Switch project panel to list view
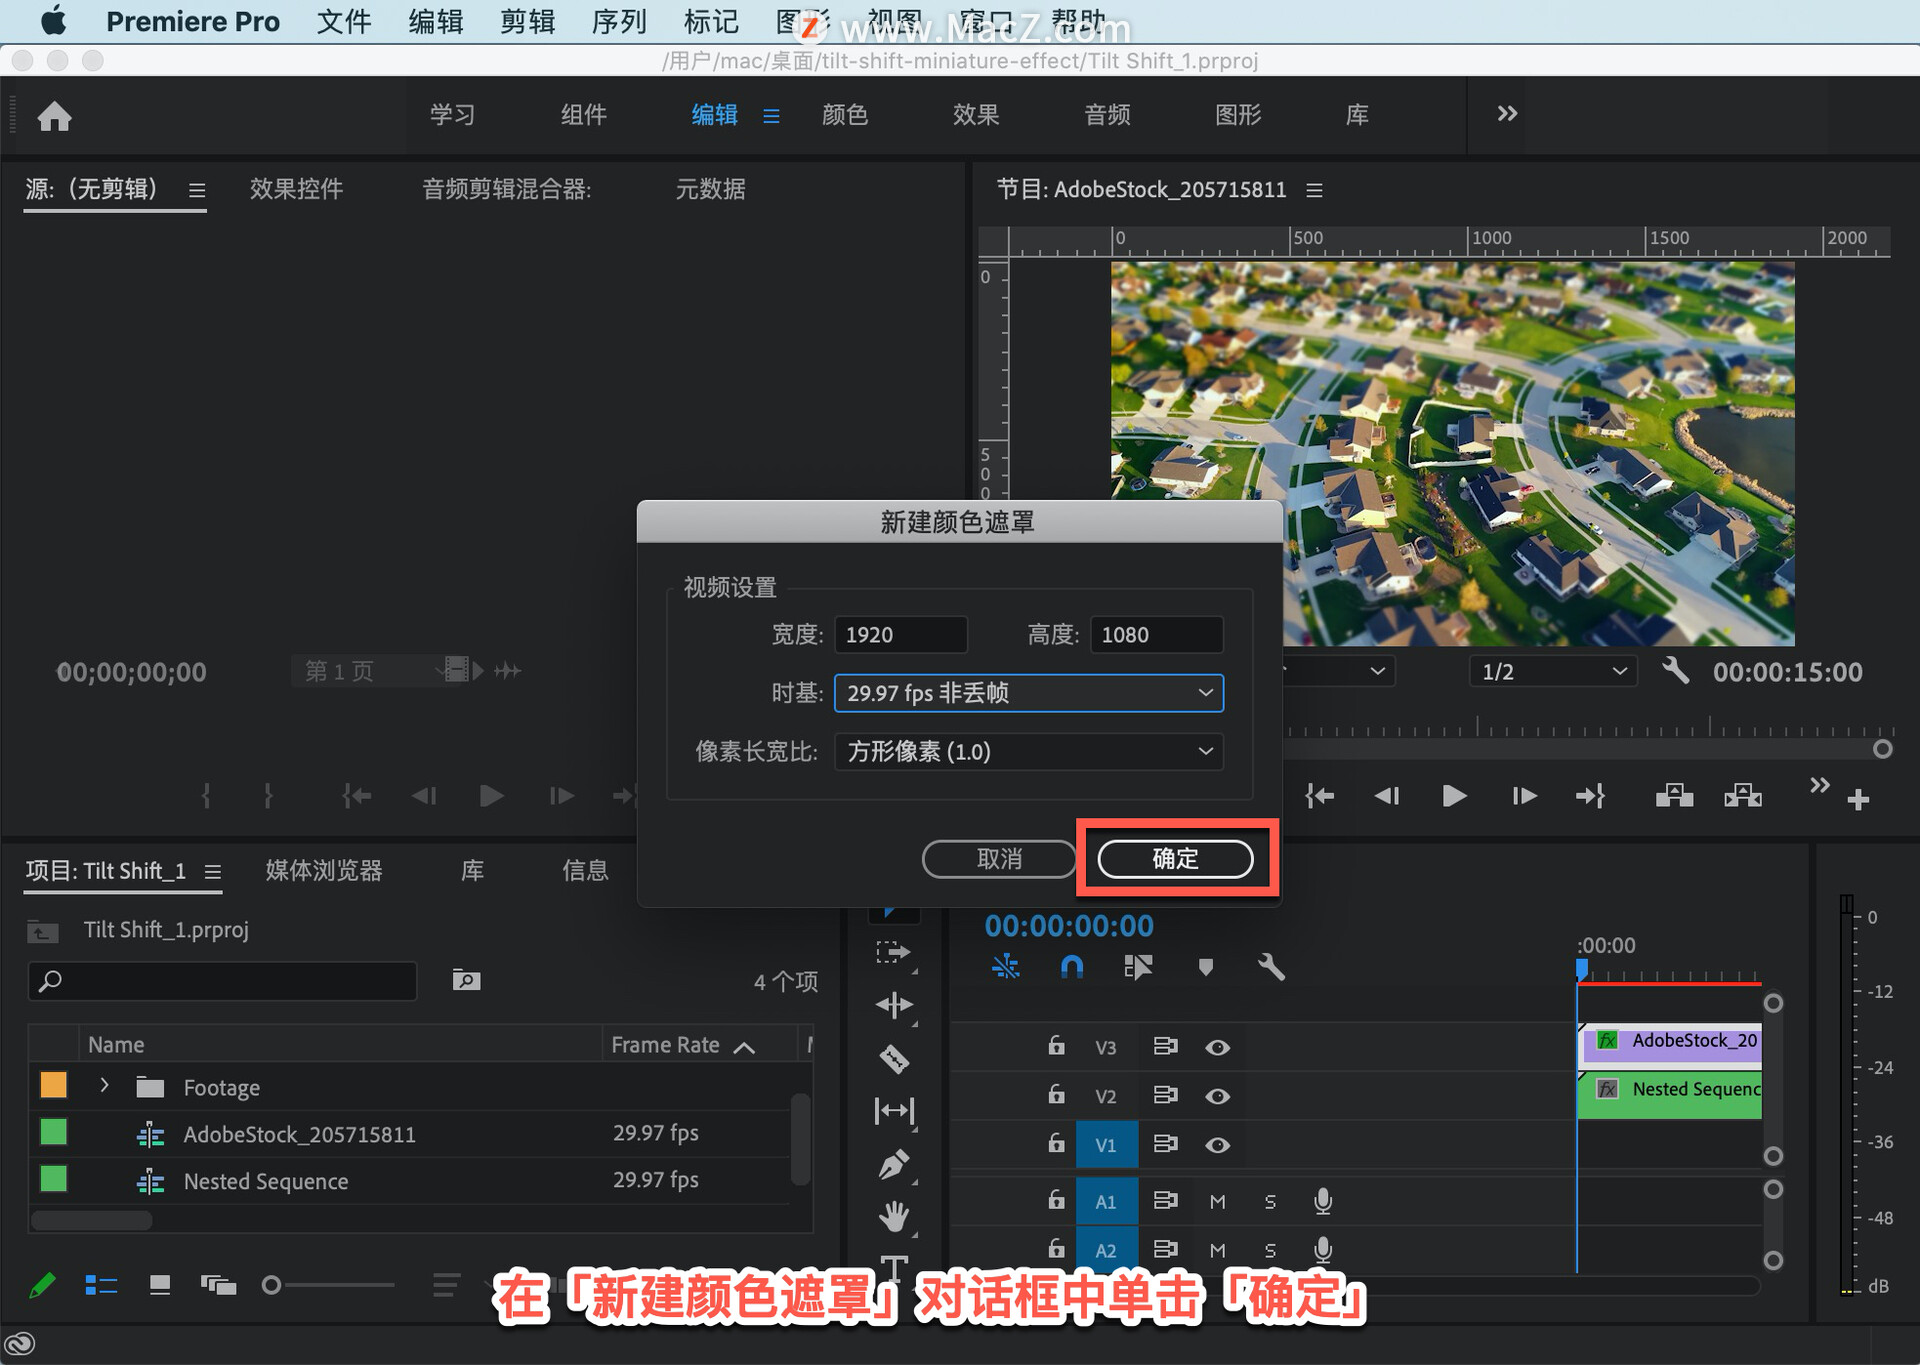The image size is (1920, 1365). tap(101, 1285)
